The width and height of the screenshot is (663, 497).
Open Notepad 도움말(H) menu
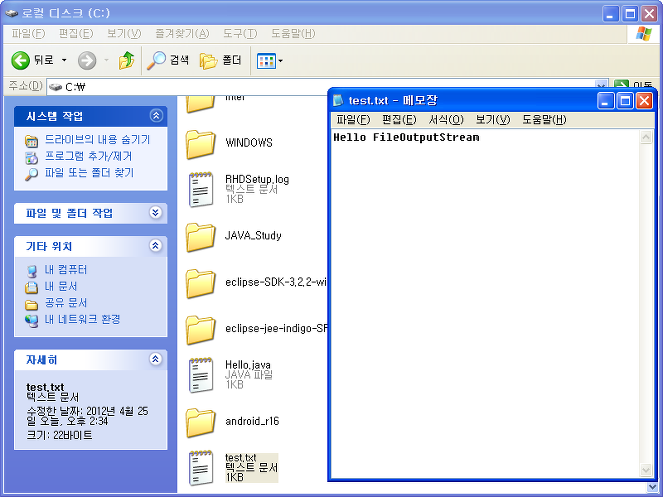click(x=544, y=120)
